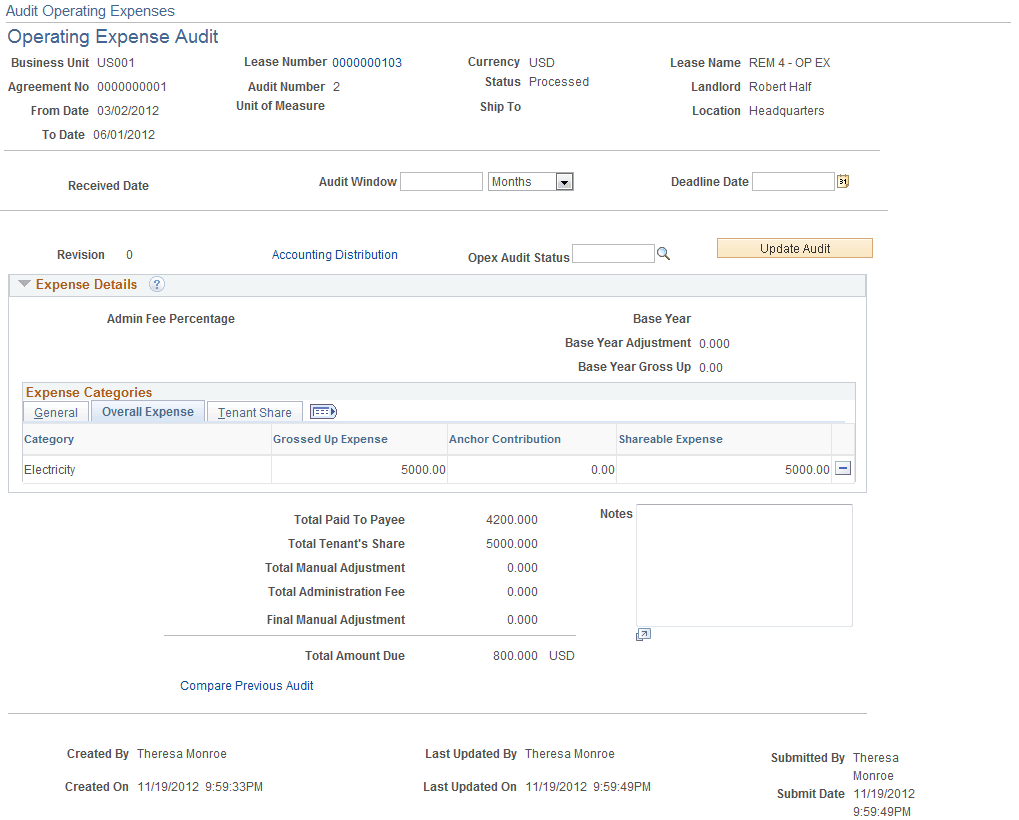This screenshot has width=1019, height=820.
Task: Select the Overall Expense tab
Action: [x=147, y=411]
